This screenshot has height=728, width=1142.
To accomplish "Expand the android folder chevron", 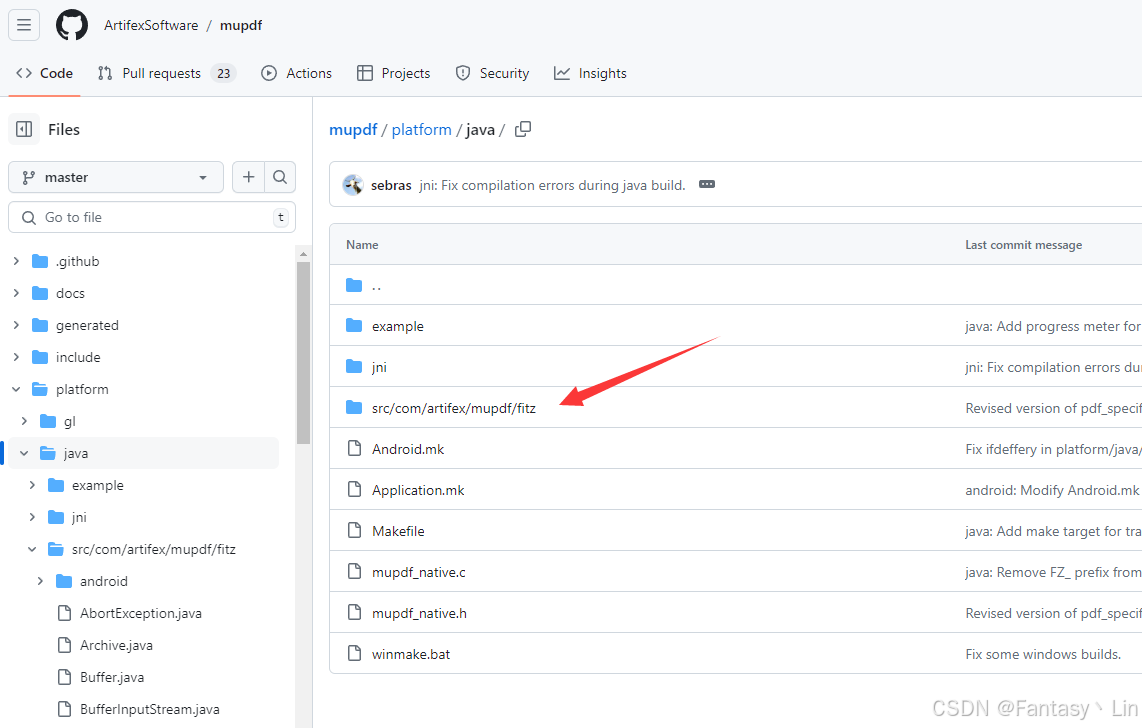I will click(40, 581).
